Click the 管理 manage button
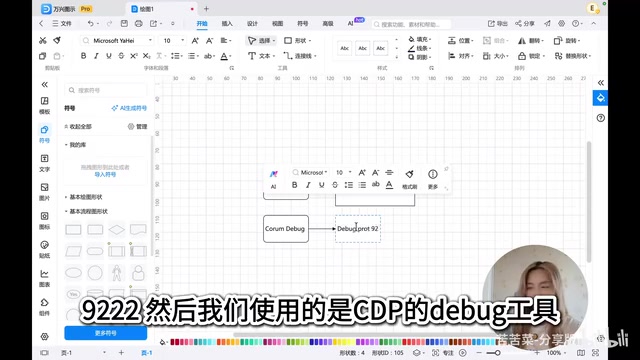The width and height of the screenshot is (640, 360). (138, 127)
